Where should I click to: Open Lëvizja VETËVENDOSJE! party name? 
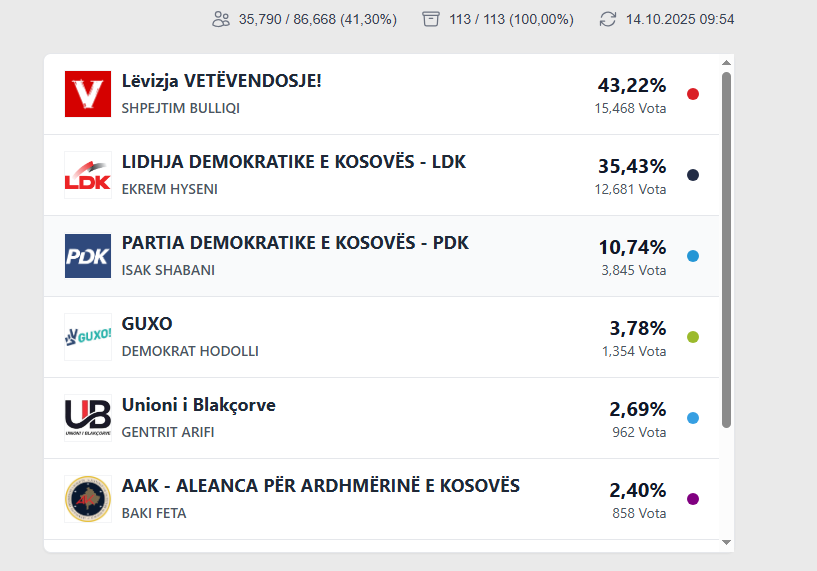[221, 81]
